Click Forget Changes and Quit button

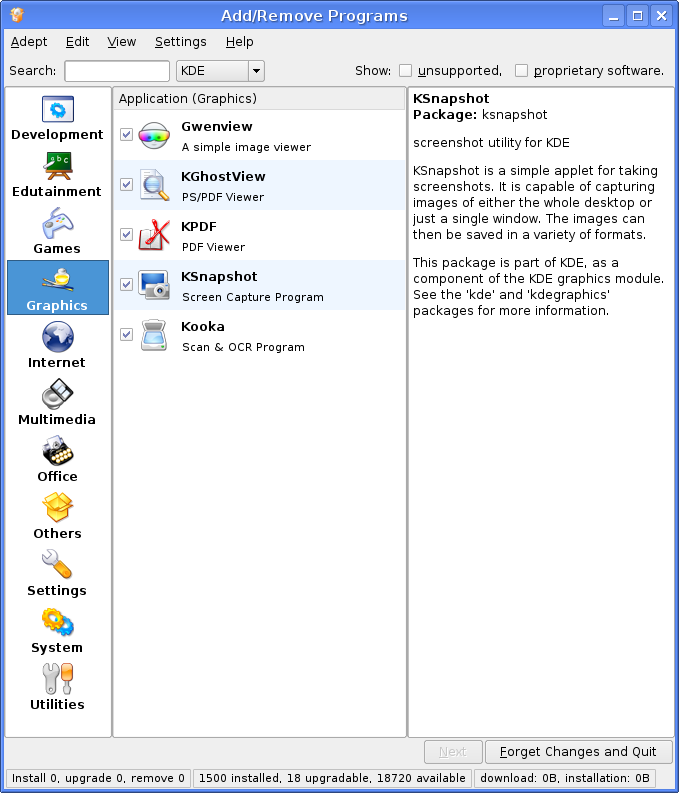(578, 752)
